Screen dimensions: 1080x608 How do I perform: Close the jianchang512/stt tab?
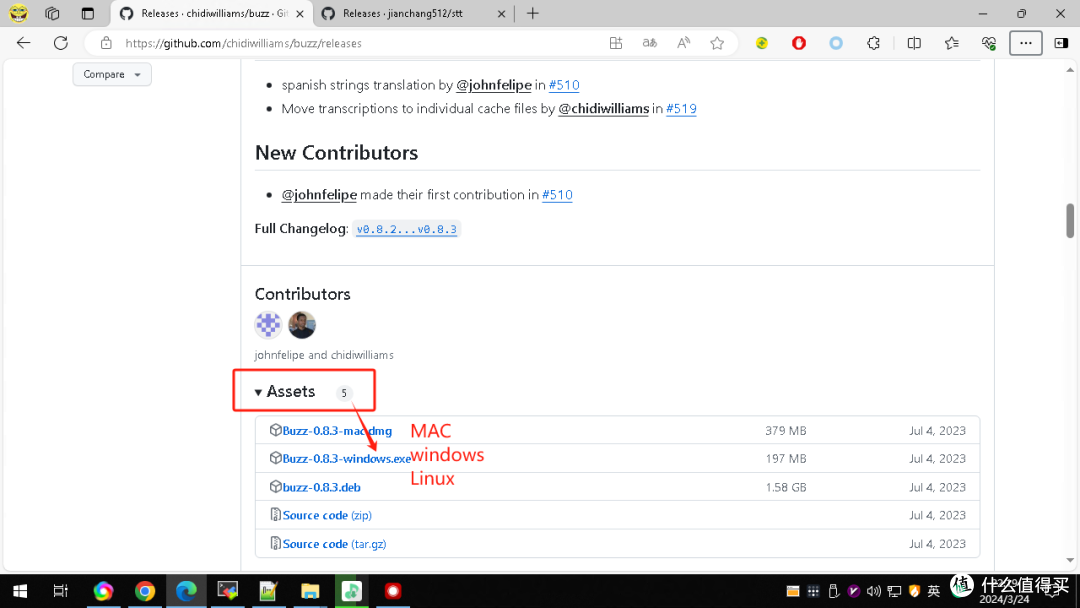[501, 13]
